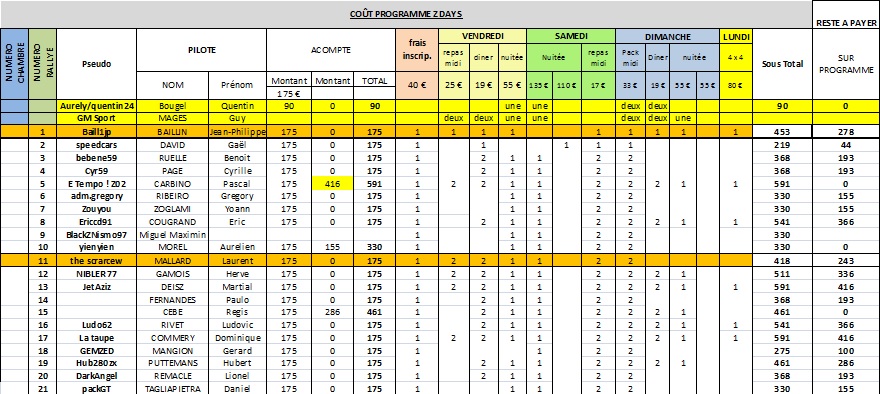The image size is (880, 394).
Task: Select the name cell BAILLIN
Action: pos(173,132)
